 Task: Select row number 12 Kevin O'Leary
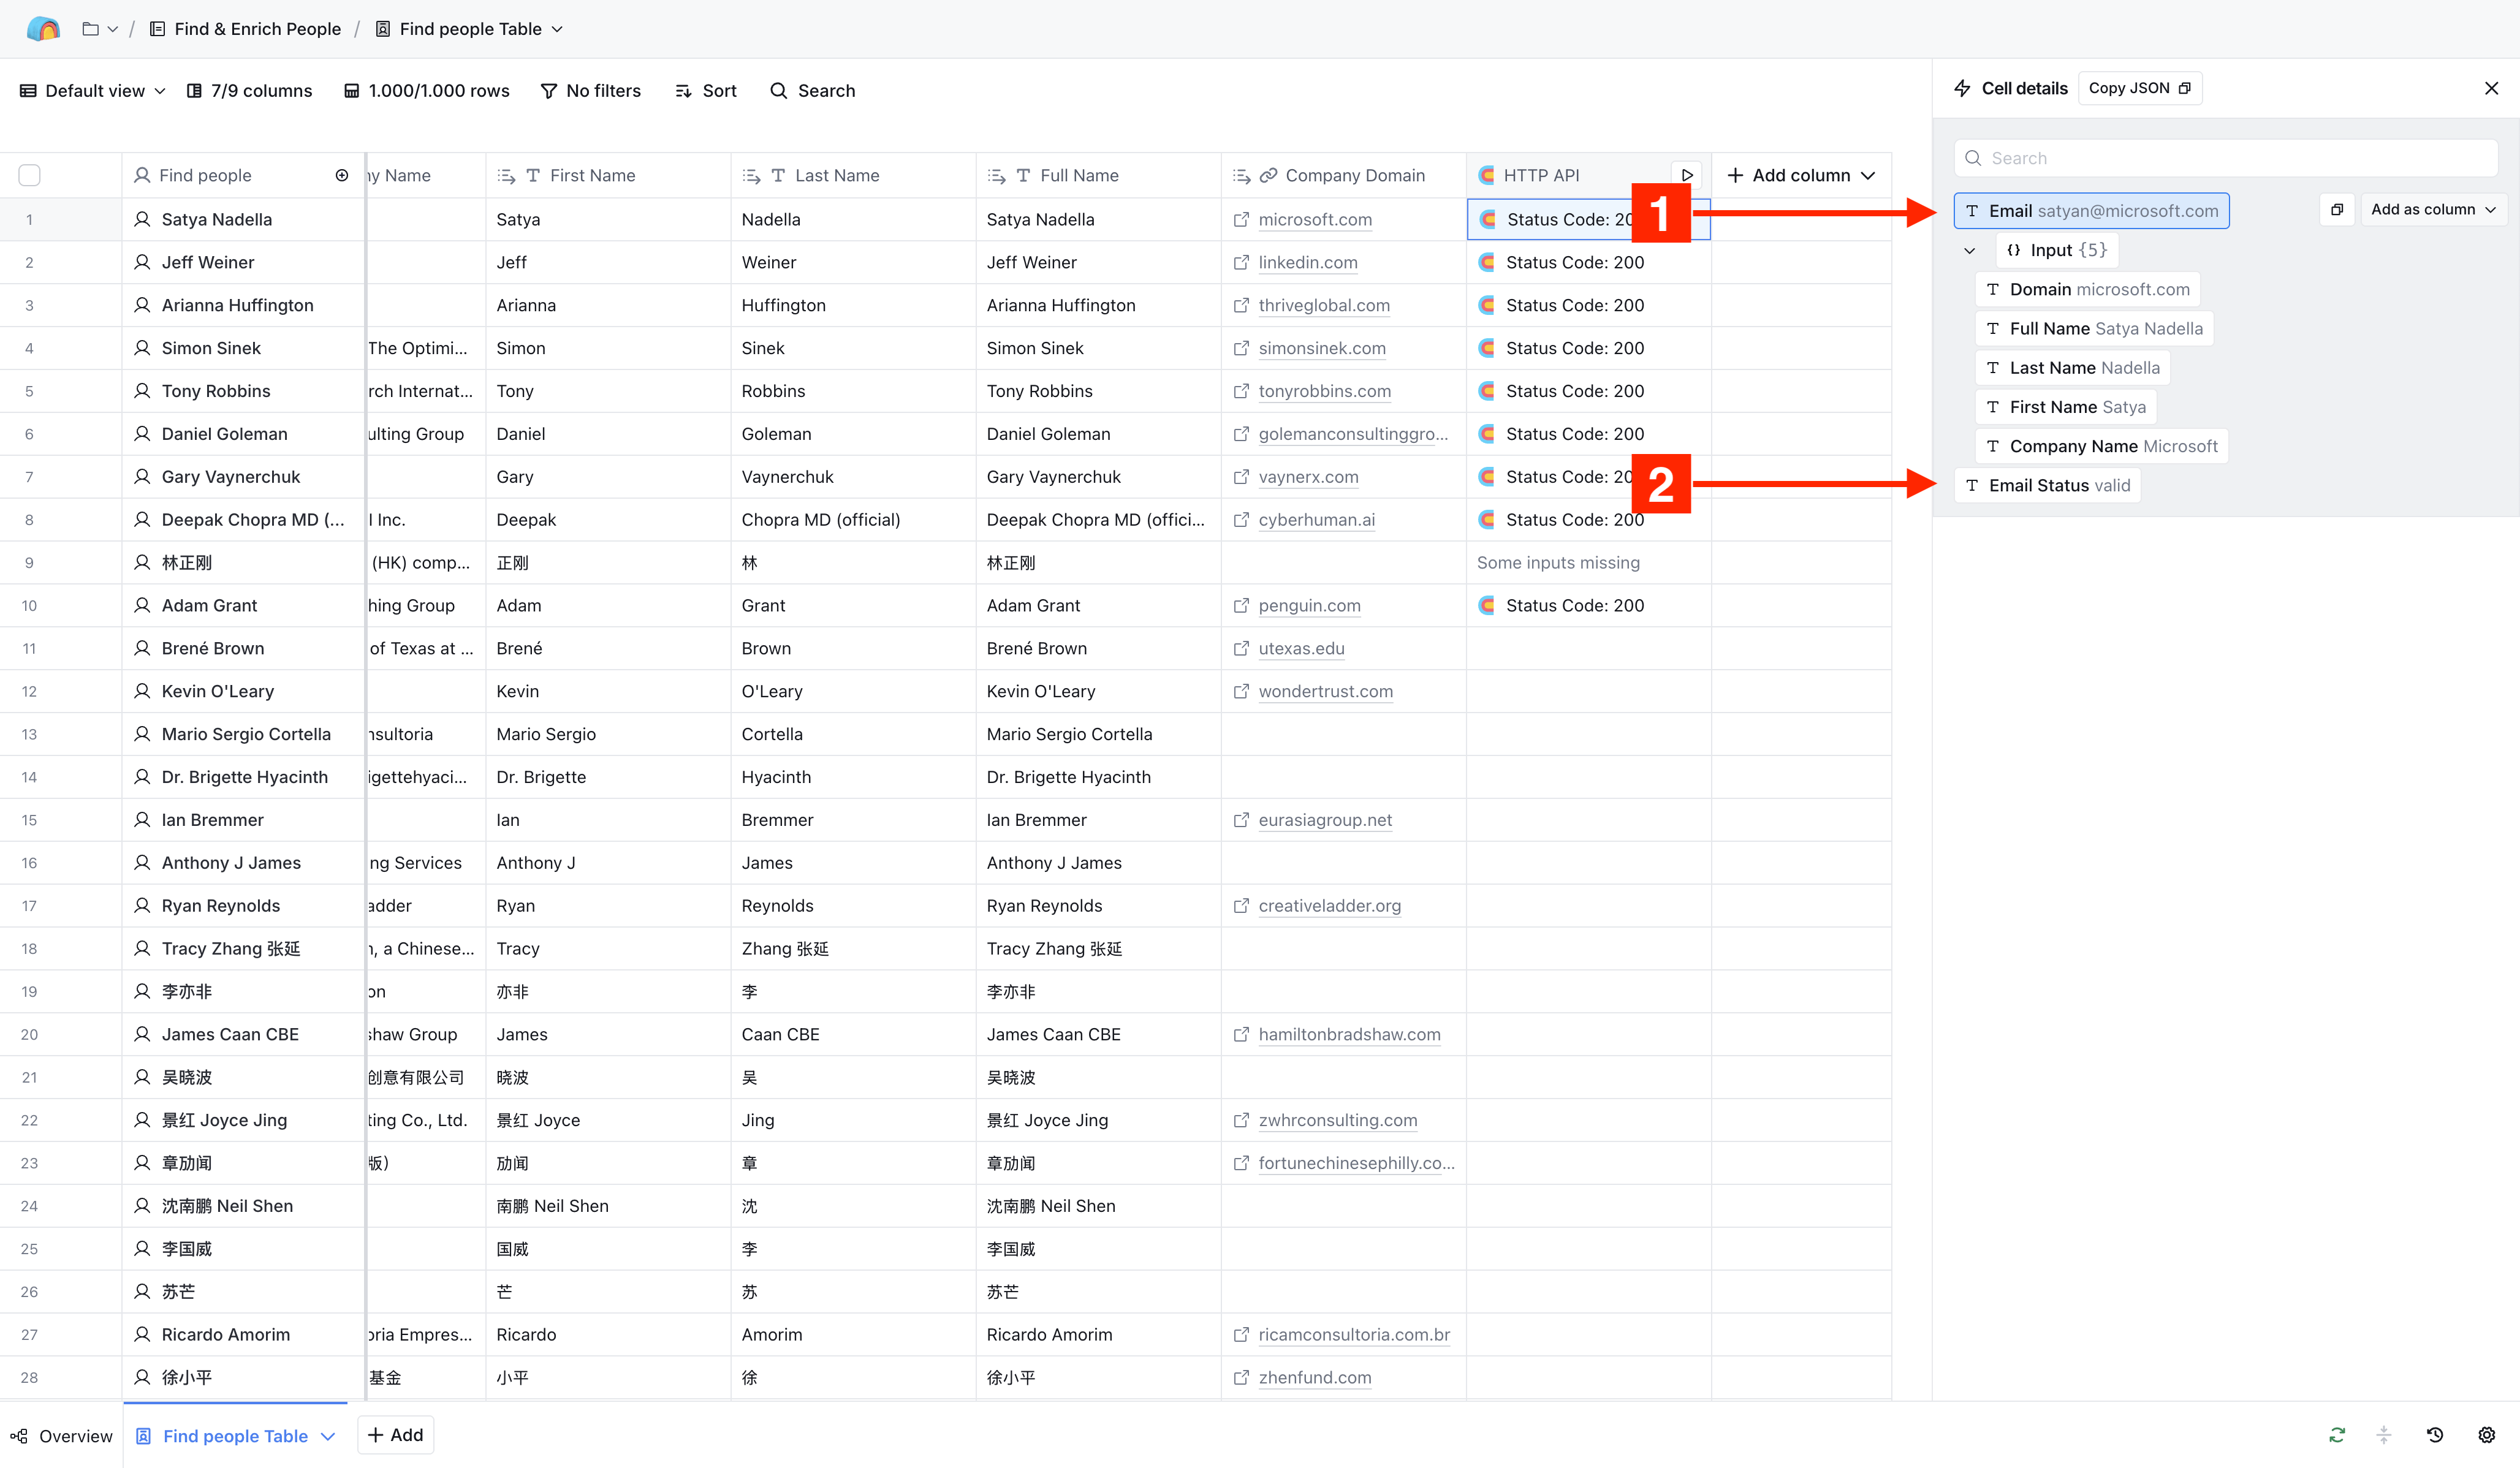point(29,691)
